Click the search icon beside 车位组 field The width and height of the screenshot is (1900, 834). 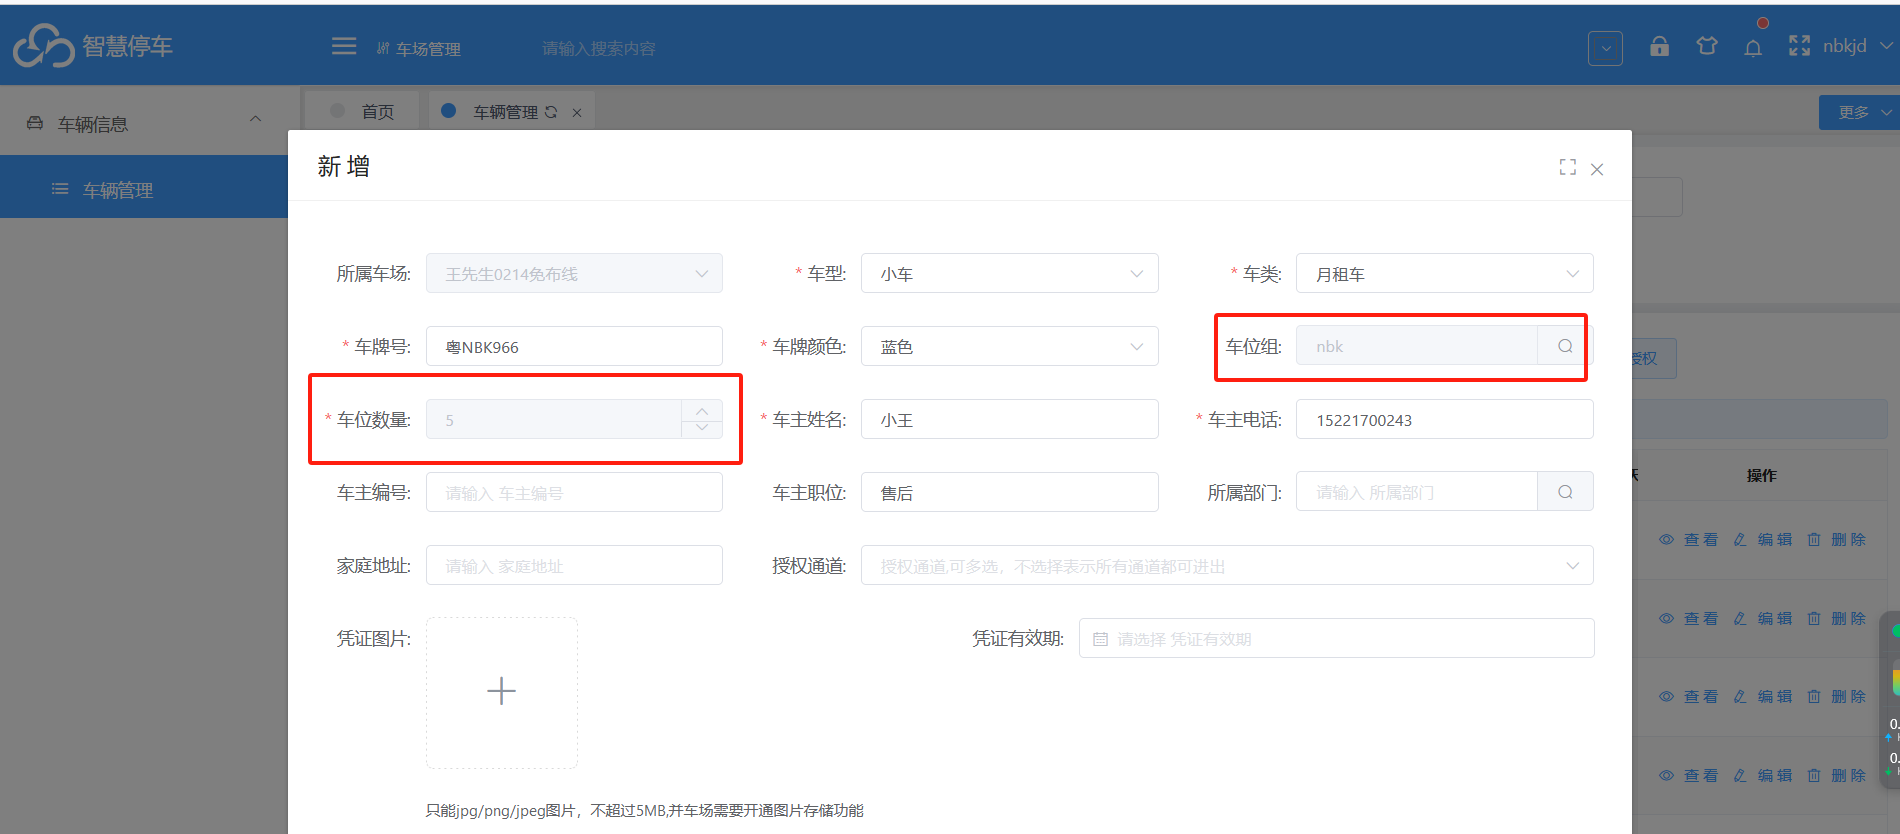1565,346
